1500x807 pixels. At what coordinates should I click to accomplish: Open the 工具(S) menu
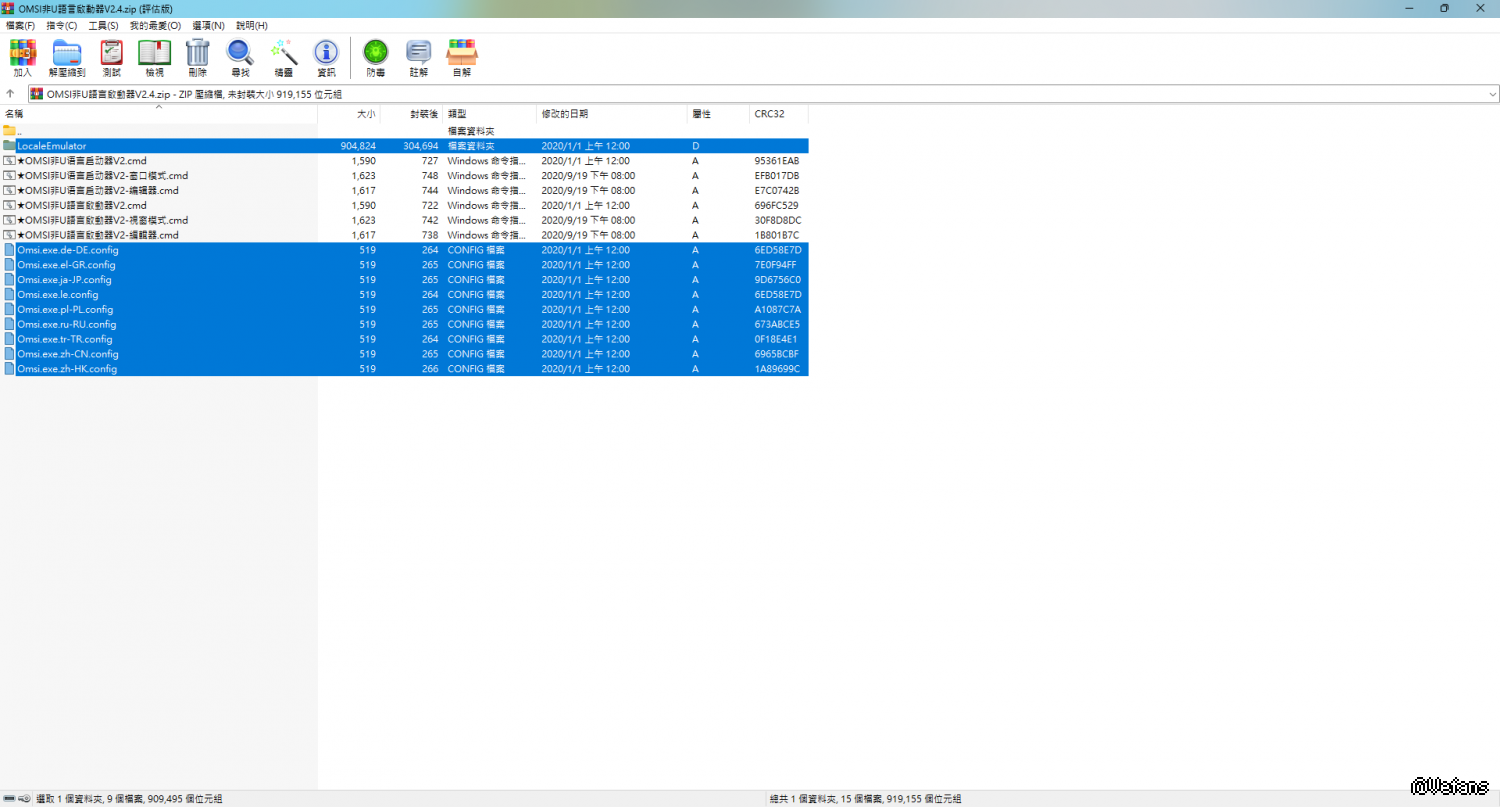(x=103, y=25)
